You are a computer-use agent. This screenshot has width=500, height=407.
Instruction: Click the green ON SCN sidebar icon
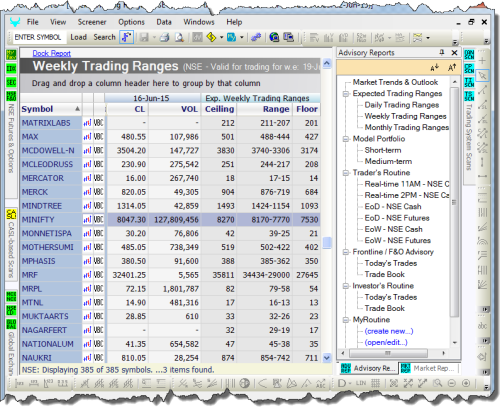[x=469, y=54]
